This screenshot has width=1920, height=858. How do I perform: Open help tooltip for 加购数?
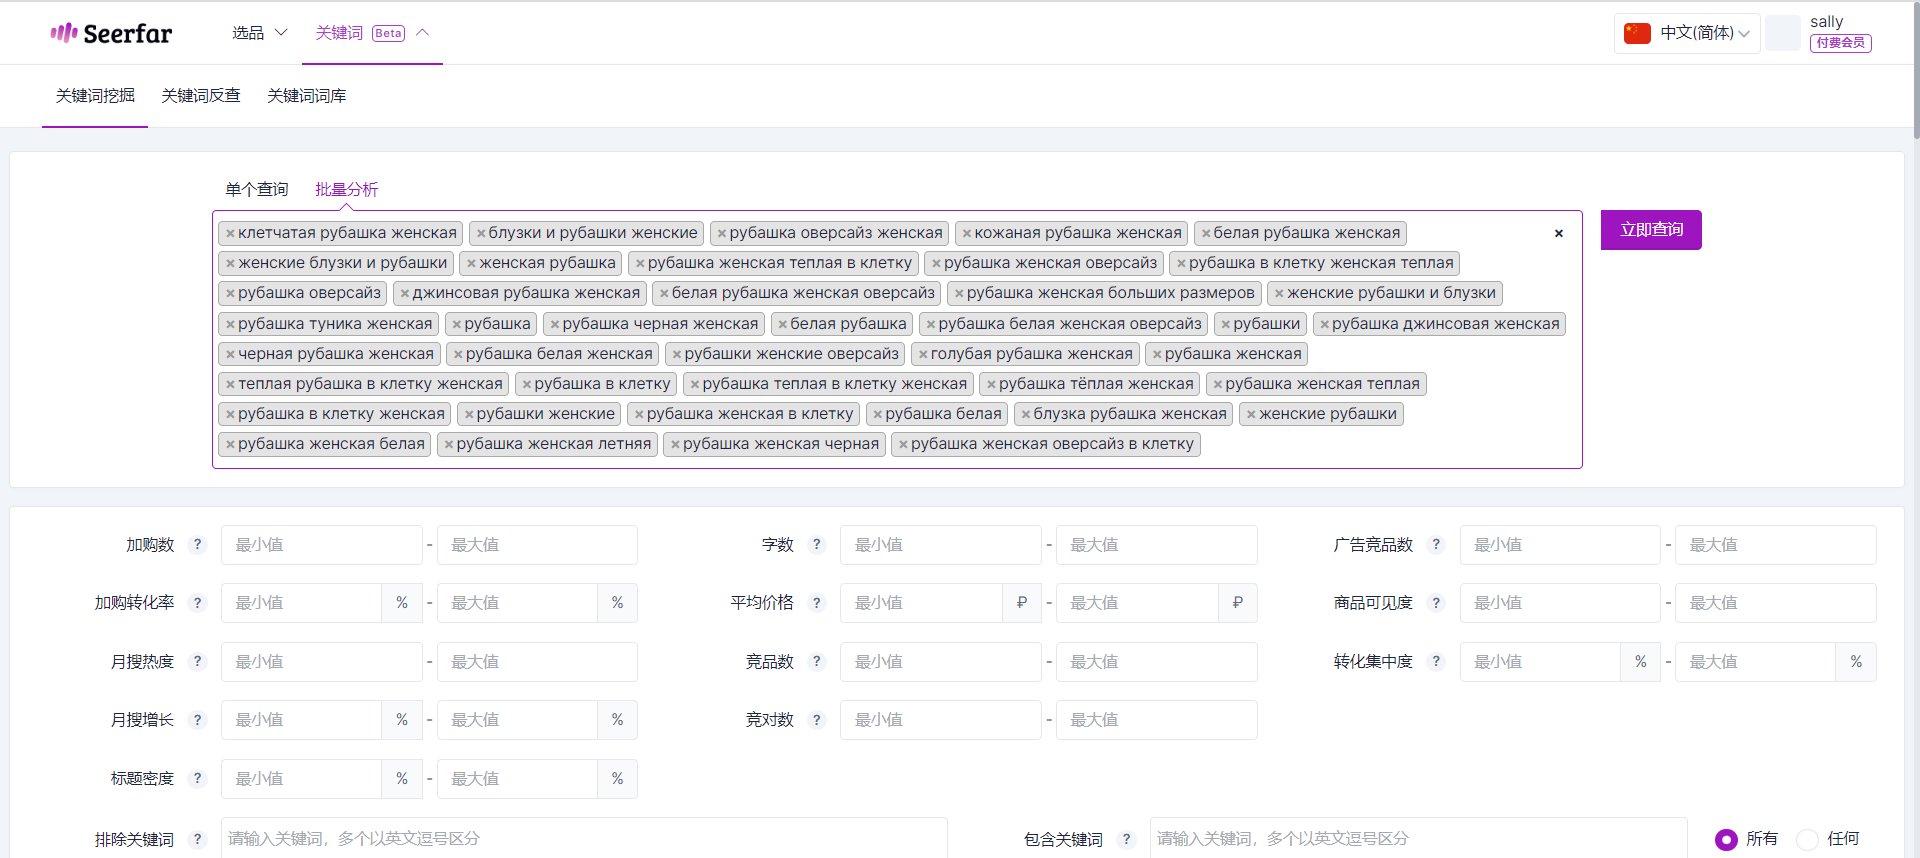[198, 545]
